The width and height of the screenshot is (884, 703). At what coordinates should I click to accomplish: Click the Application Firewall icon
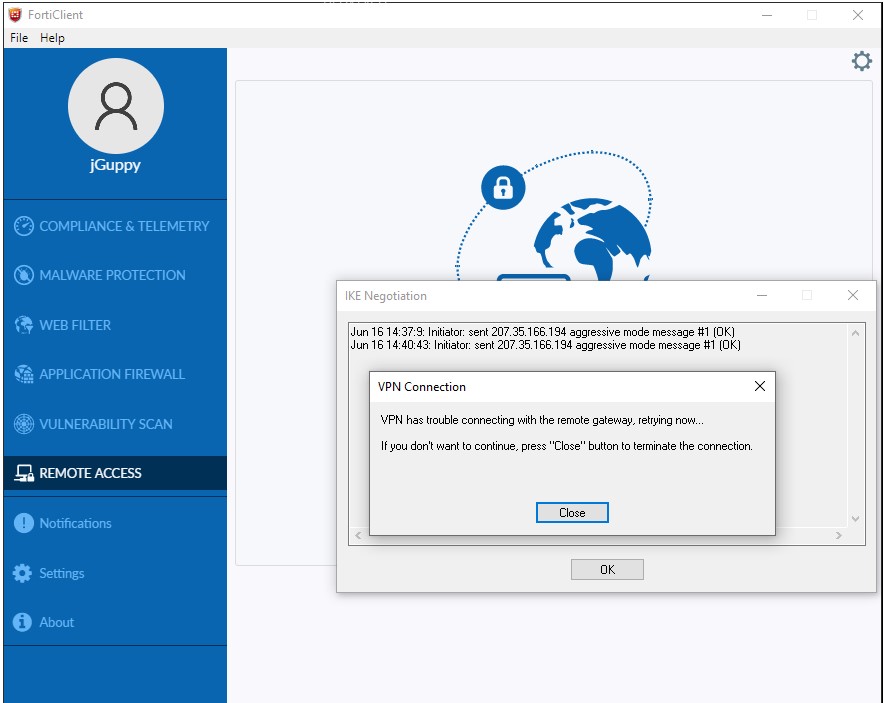click(24, 374)
